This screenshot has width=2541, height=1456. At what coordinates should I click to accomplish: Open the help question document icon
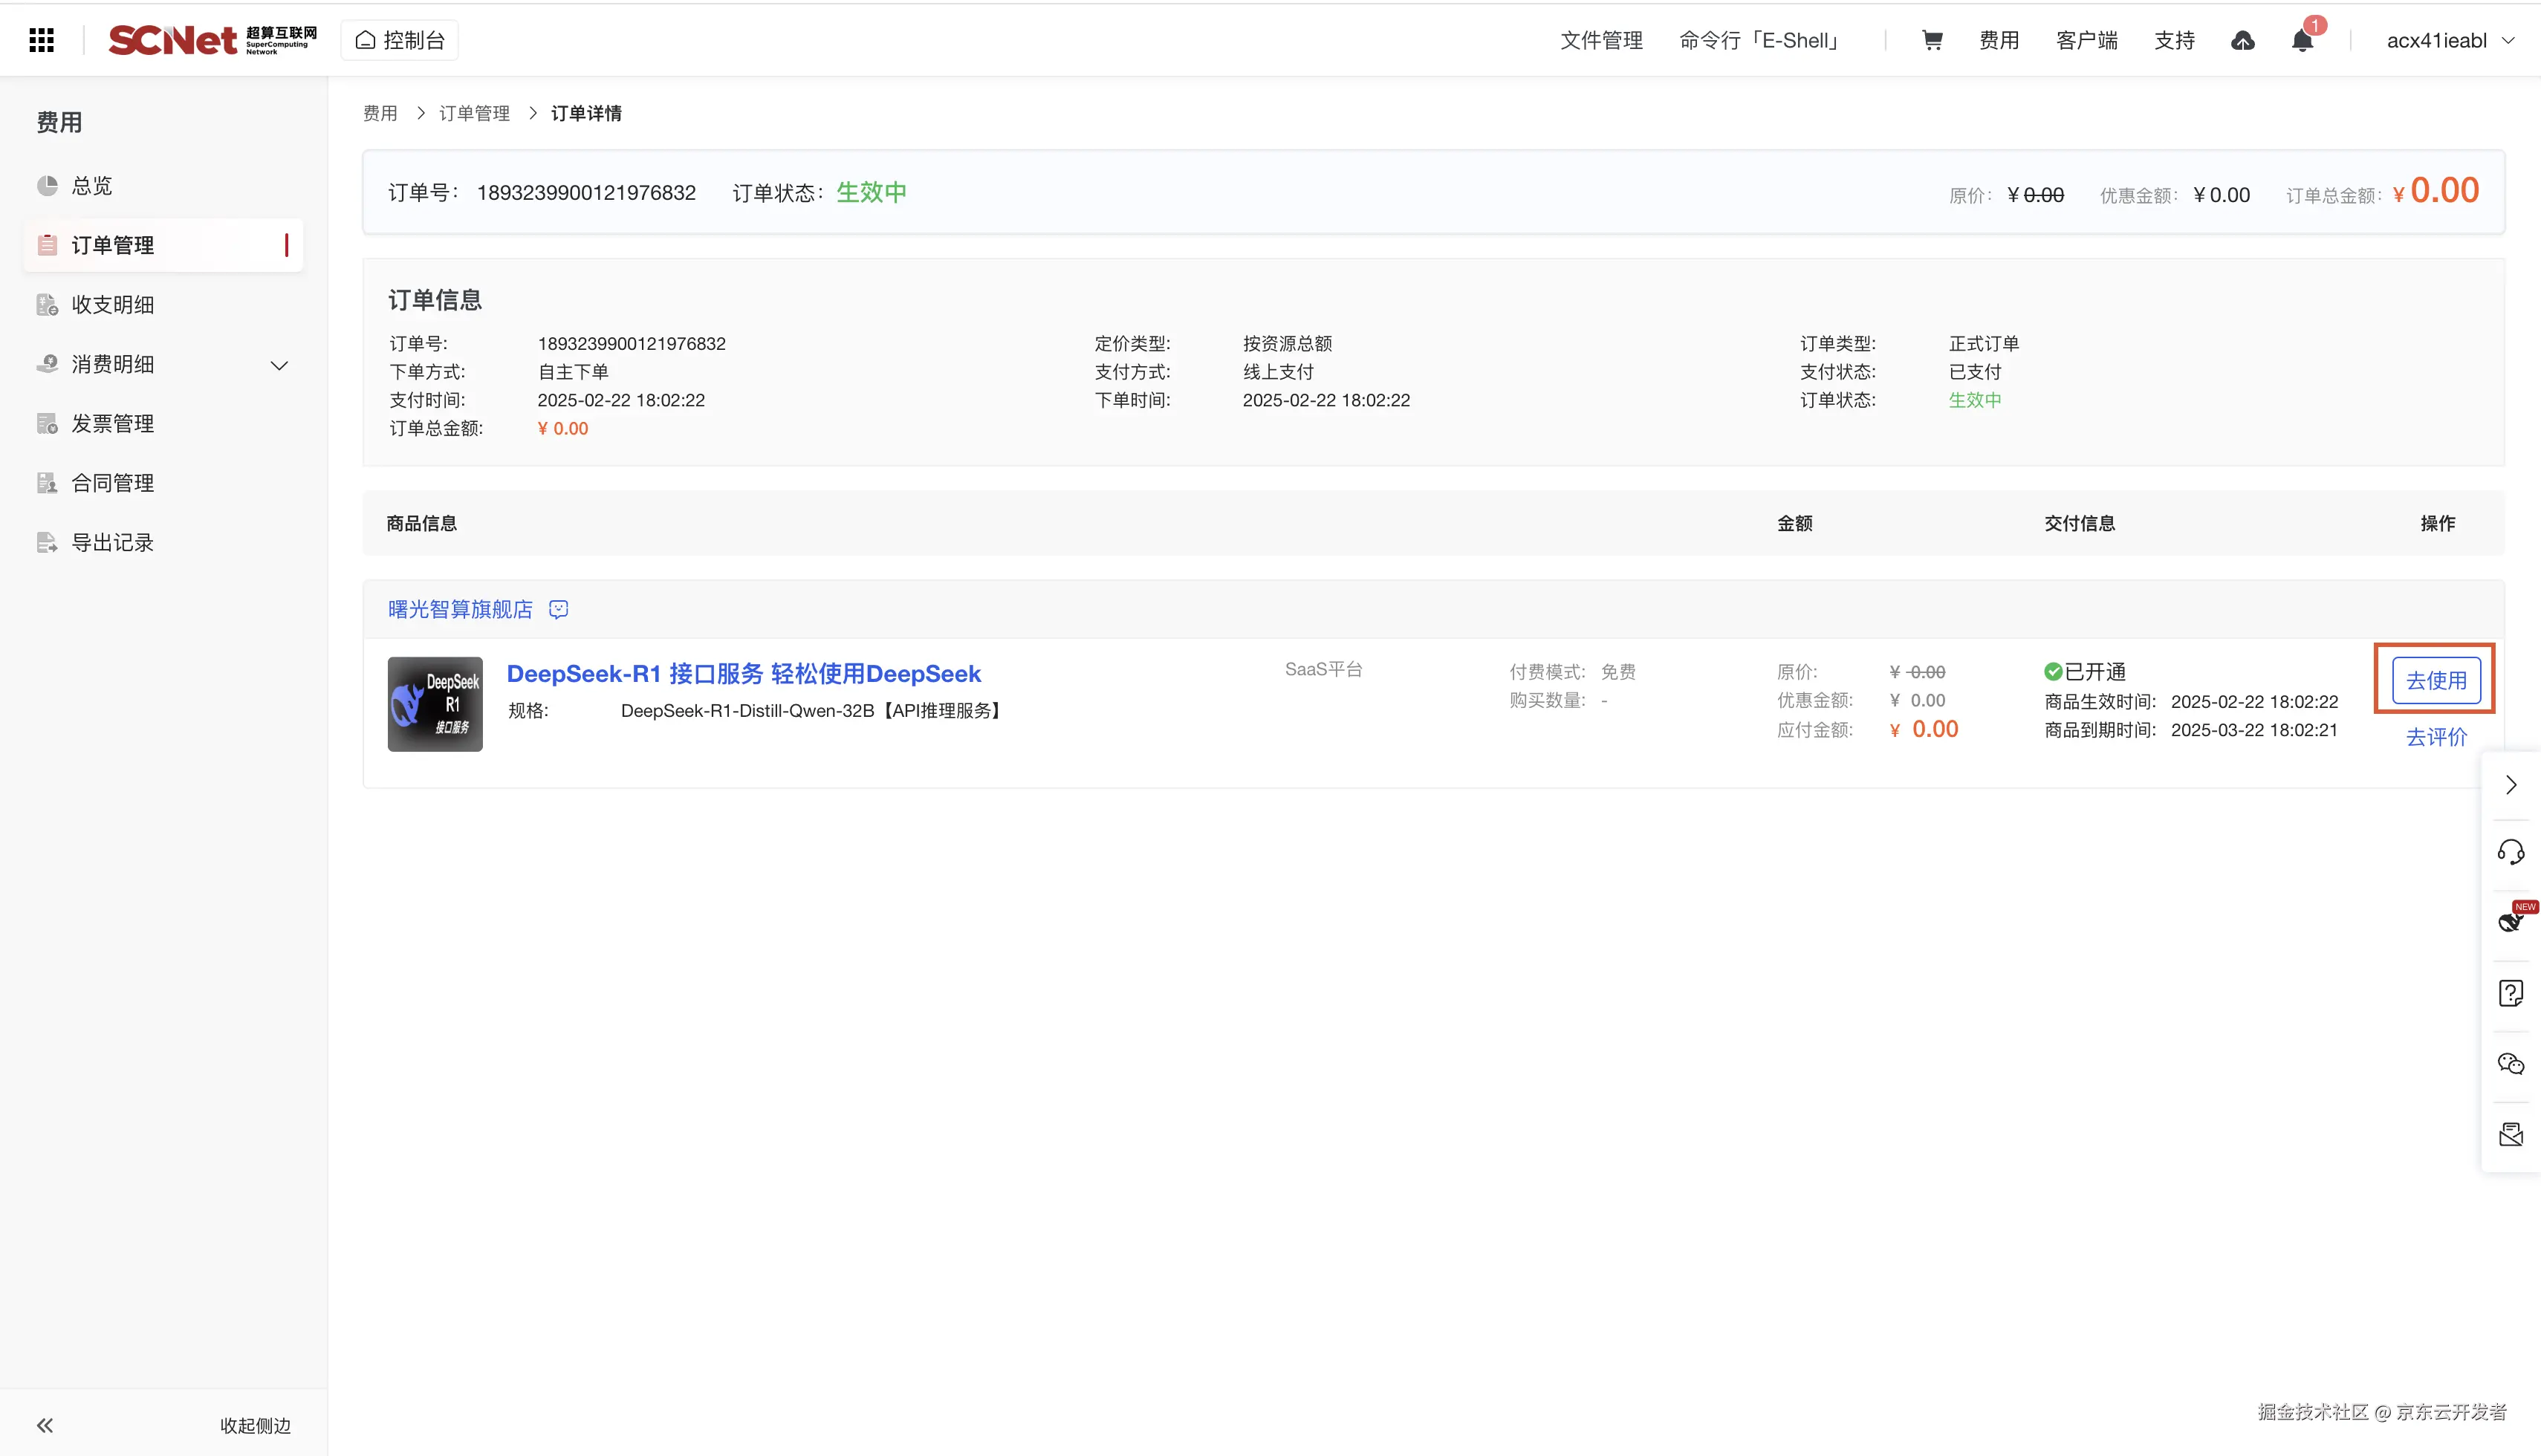click(2511, 993)
